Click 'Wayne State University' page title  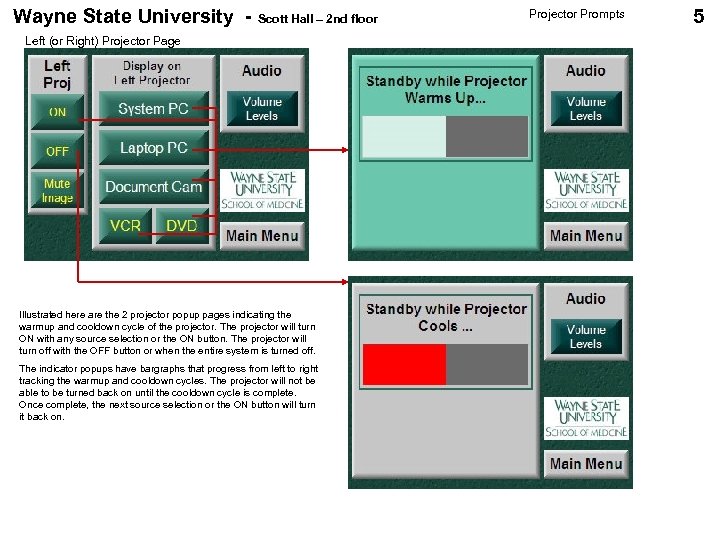click(123, 17)
